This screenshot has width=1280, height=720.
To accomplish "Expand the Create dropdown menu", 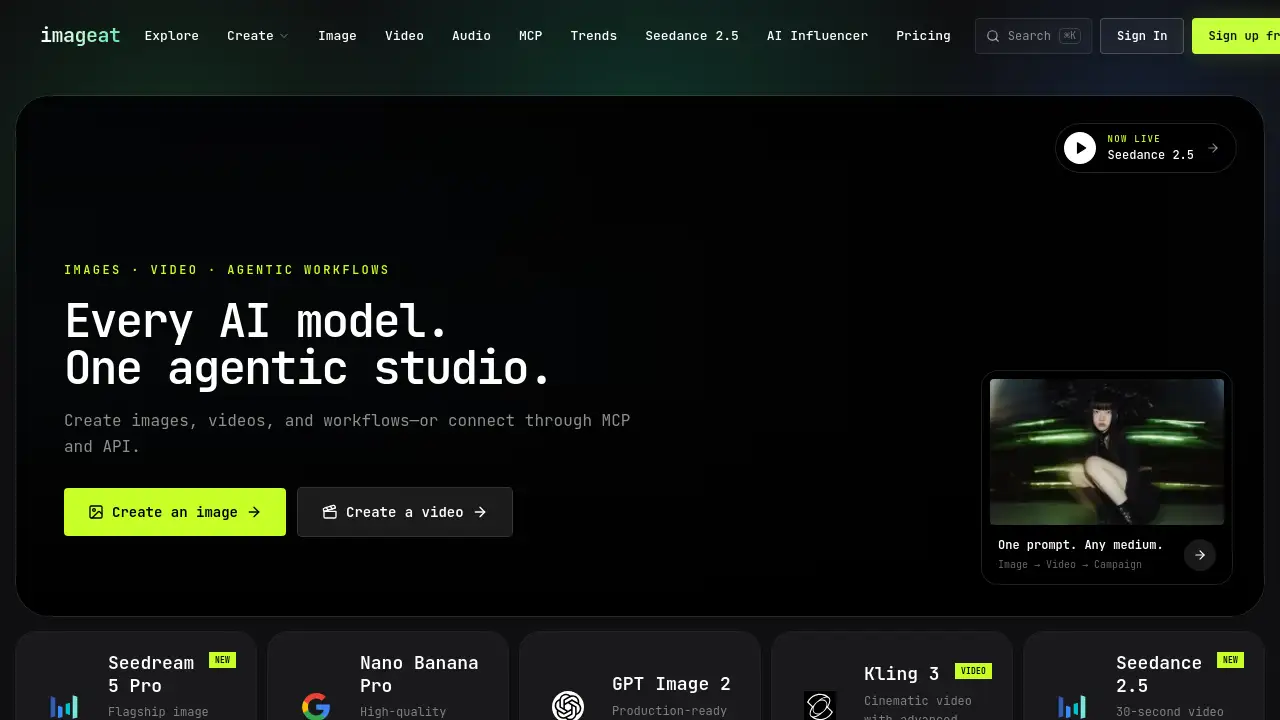I will click(258, 36).
